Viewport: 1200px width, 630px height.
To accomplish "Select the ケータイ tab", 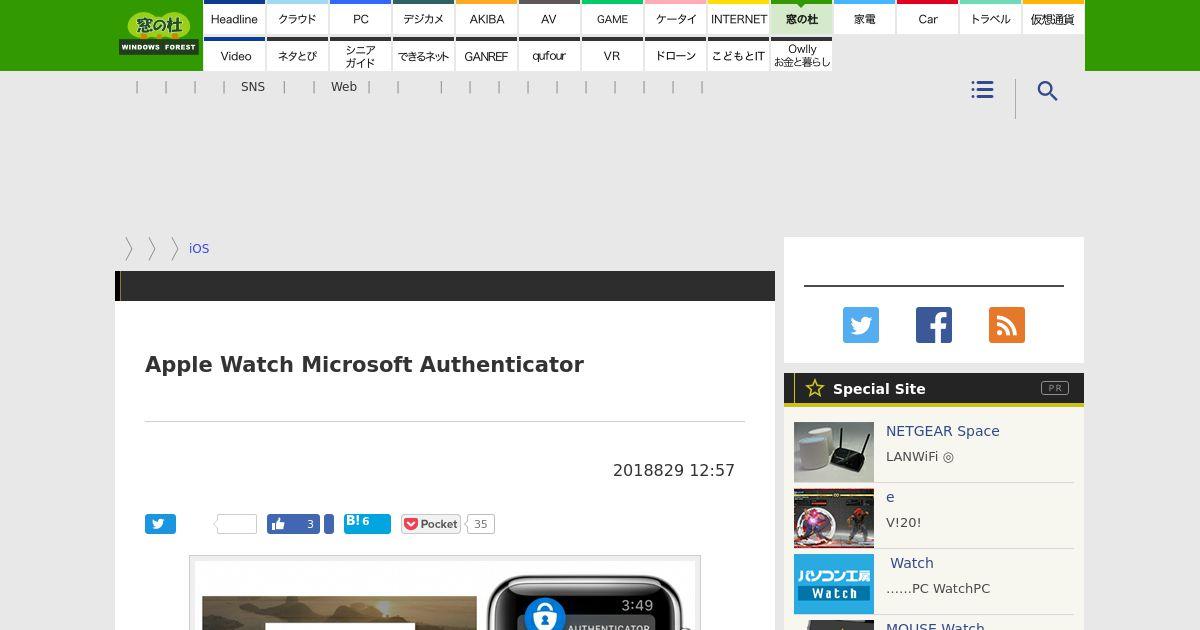I will [x=675, y=18].
